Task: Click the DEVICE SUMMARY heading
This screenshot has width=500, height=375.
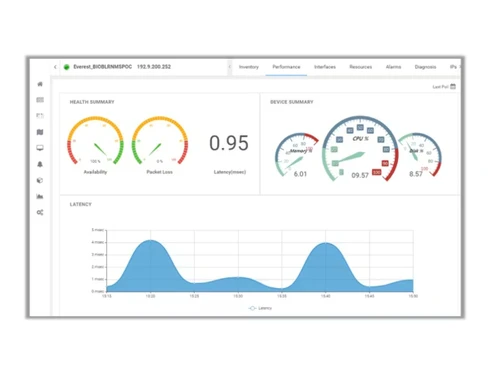Action: 292,102
